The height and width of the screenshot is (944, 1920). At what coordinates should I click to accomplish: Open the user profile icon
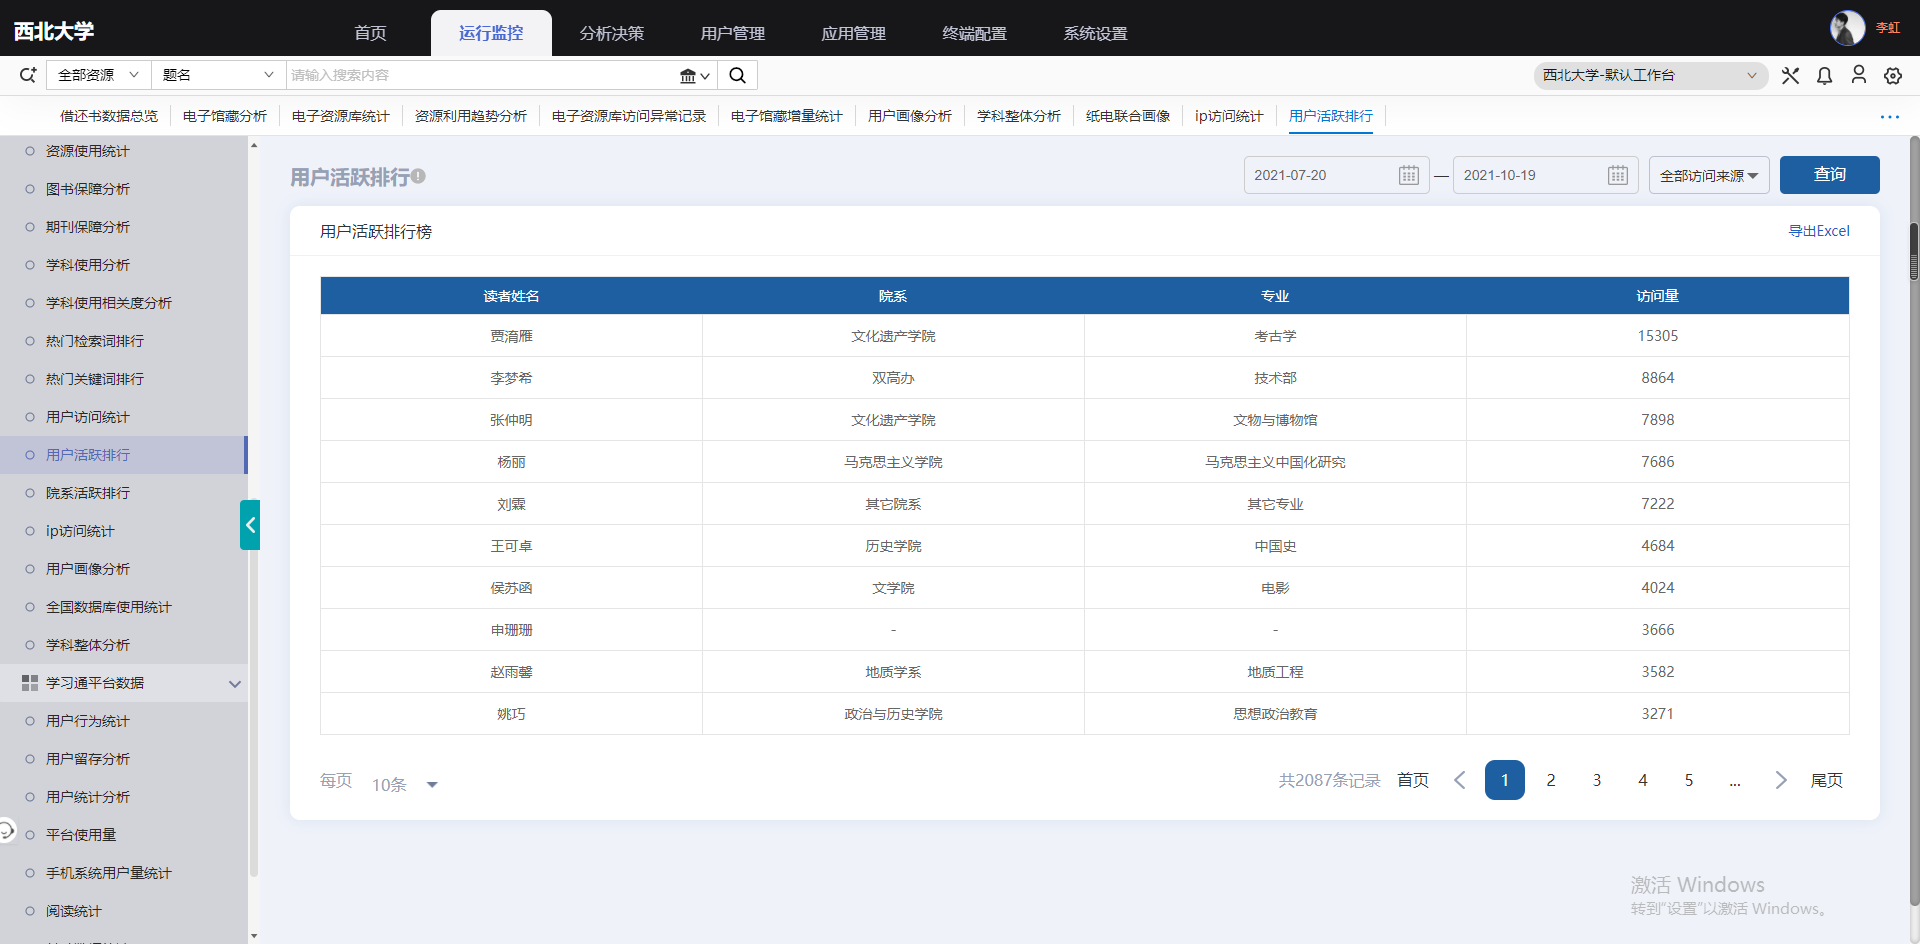coord(1858,75)
